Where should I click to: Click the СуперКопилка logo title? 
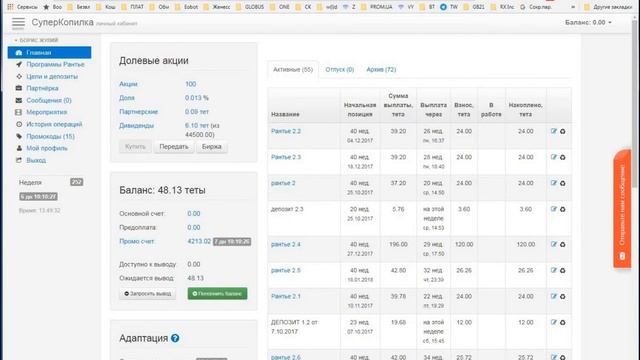62,22
